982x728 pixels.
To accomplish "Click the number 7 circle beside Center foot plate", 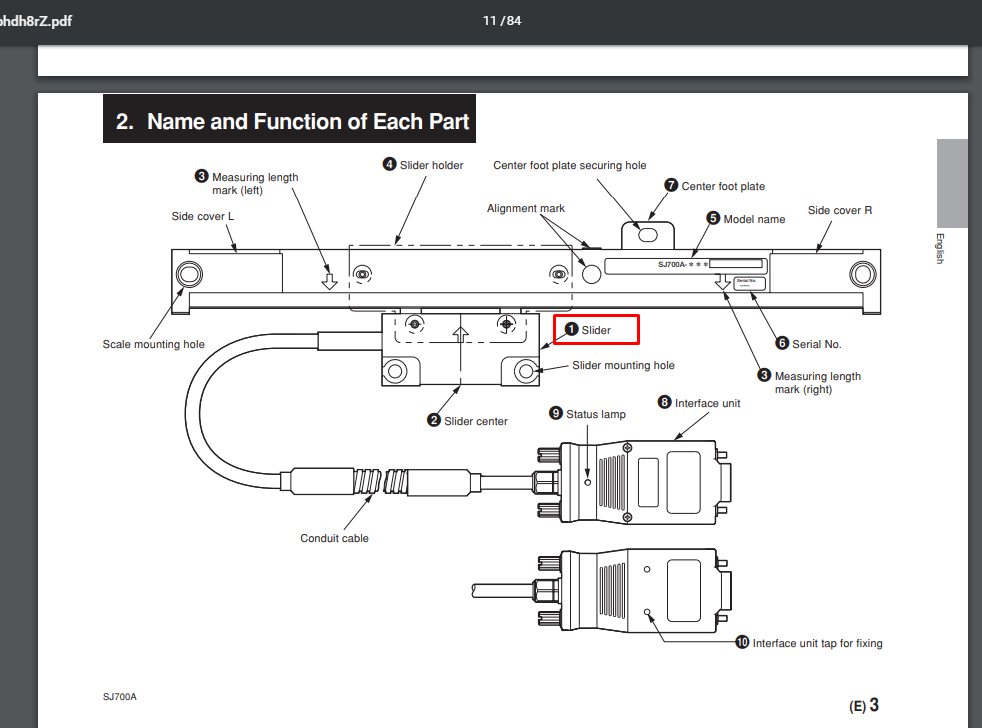I will pos(671,185).
